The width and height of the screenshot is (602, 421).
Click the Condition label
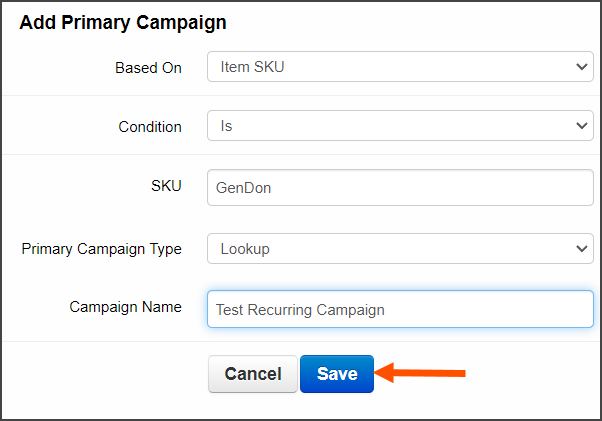tap(150, 127)
